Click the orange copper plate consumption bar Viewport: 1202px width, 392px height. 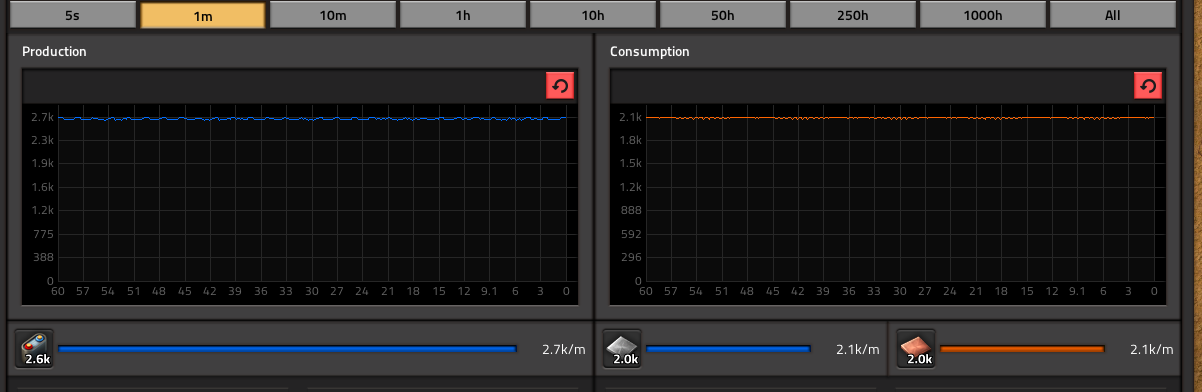click(1022, 349)
